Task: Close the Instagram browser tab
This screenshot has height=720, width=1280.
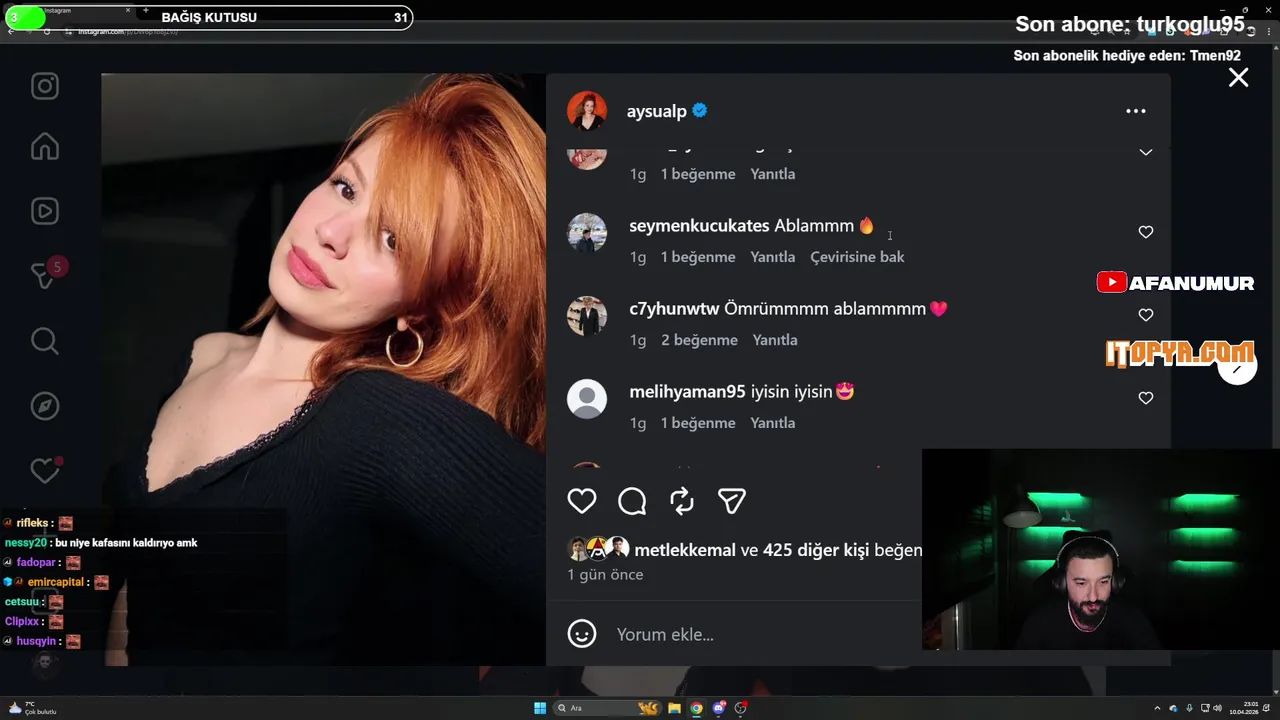Action: tap(128, 10)
